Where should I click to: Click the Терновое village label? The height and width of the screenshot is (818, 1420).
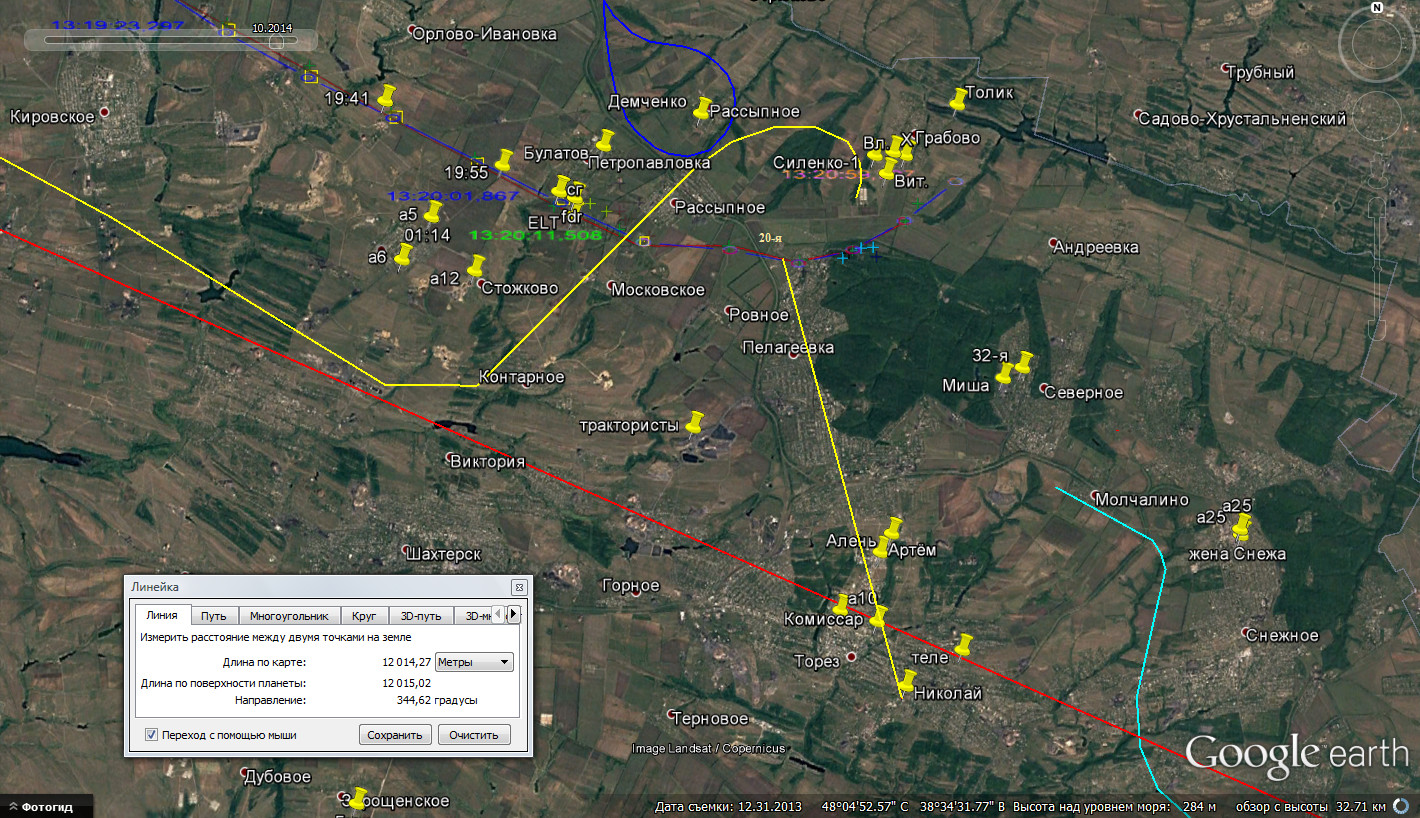[710, 719]
